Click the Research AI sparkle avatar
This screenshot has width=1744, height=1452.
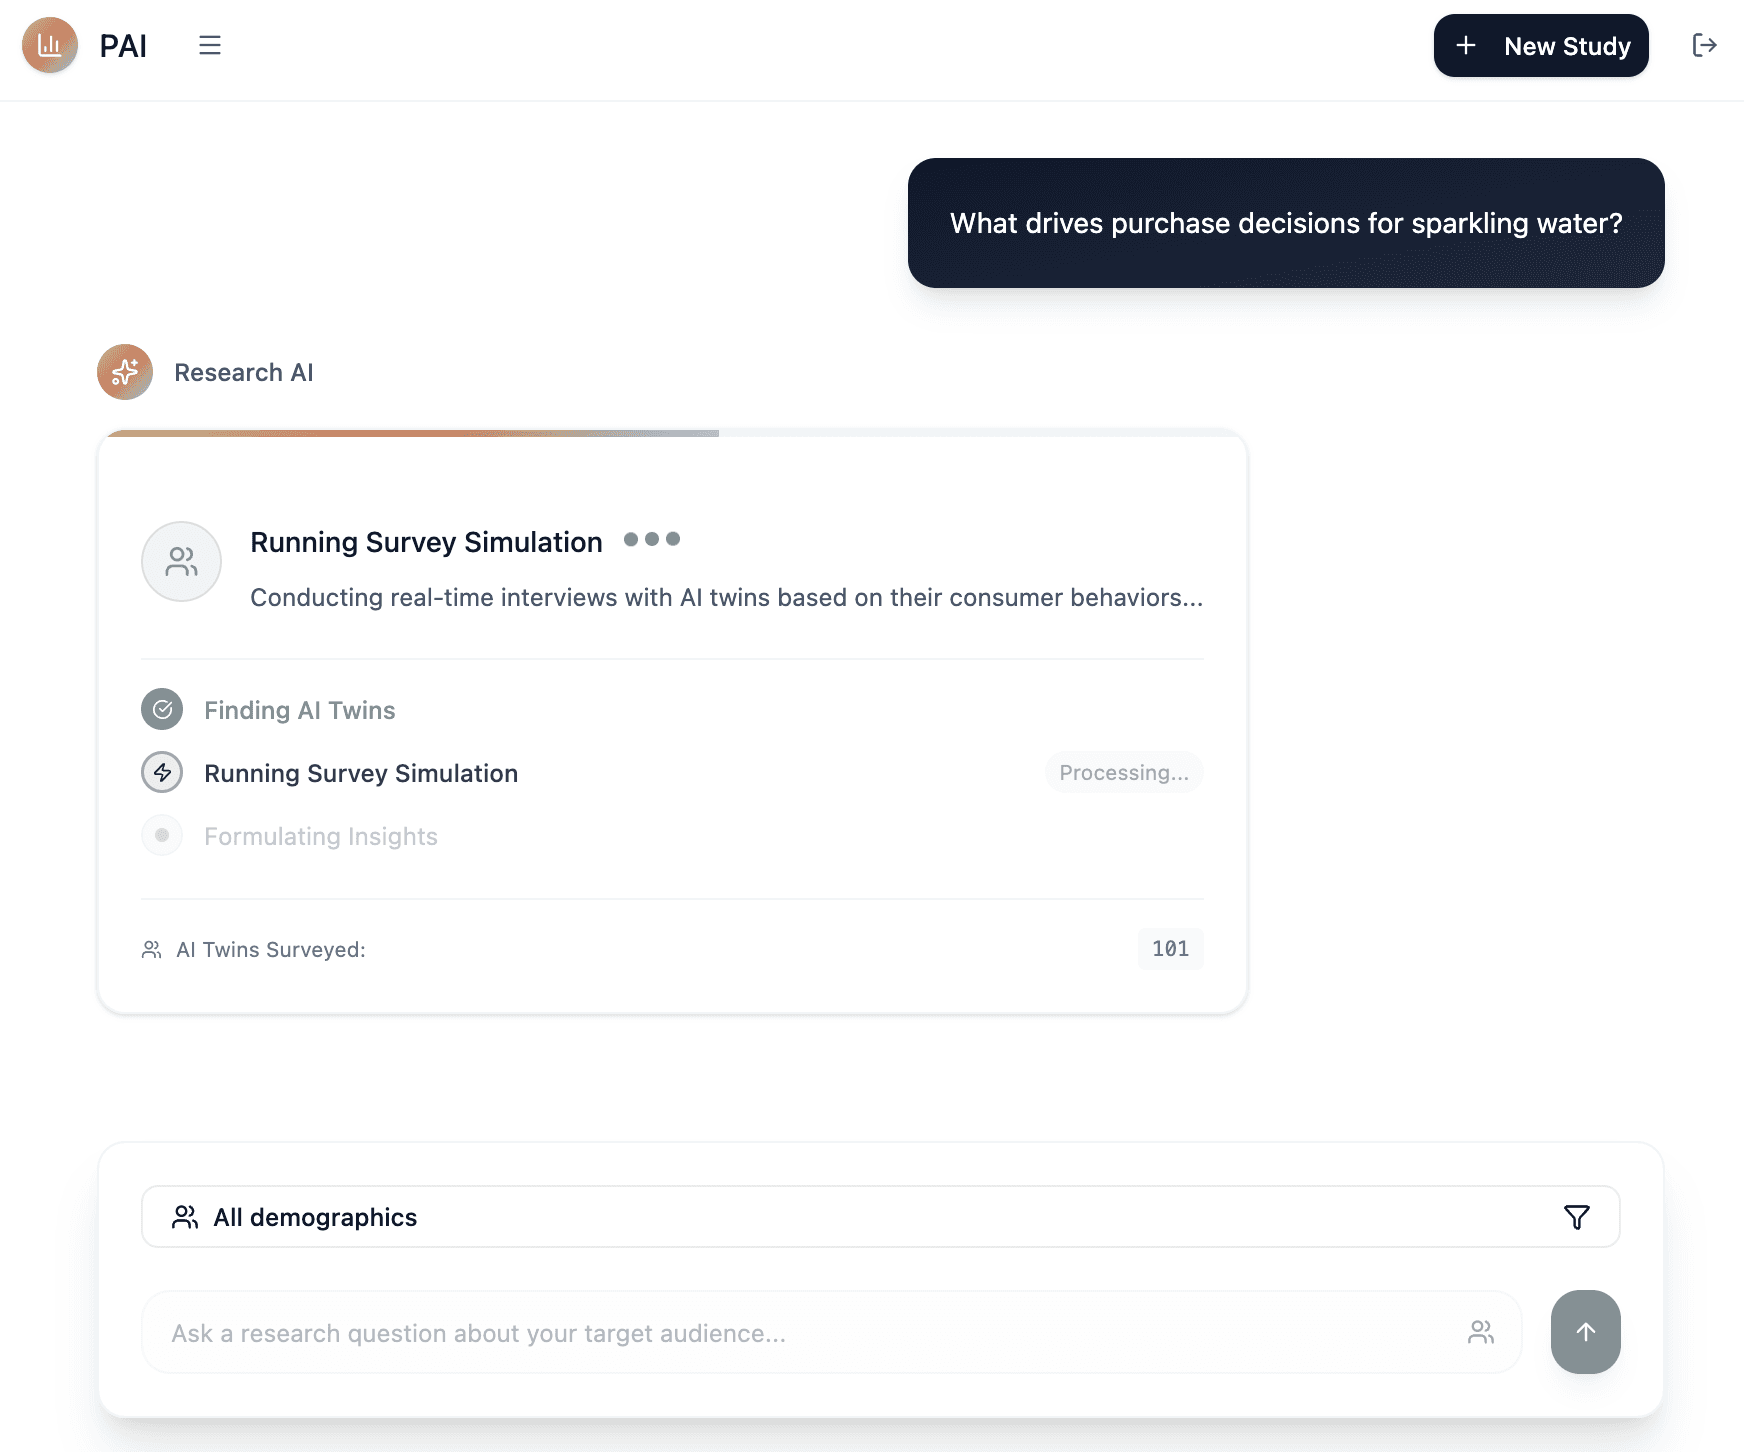tap(125, 372)
